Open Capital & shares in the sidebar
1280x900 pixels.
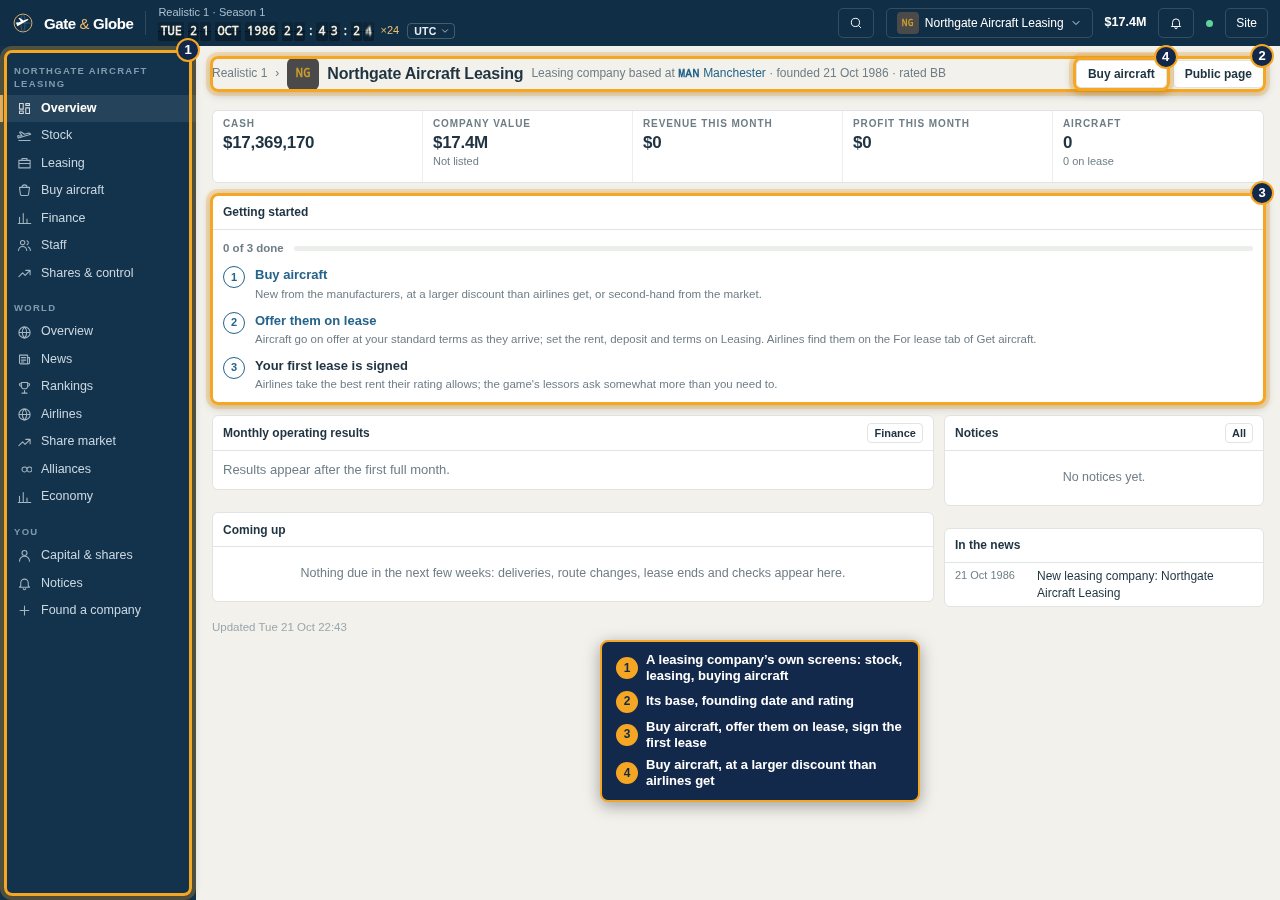(98, 555)
